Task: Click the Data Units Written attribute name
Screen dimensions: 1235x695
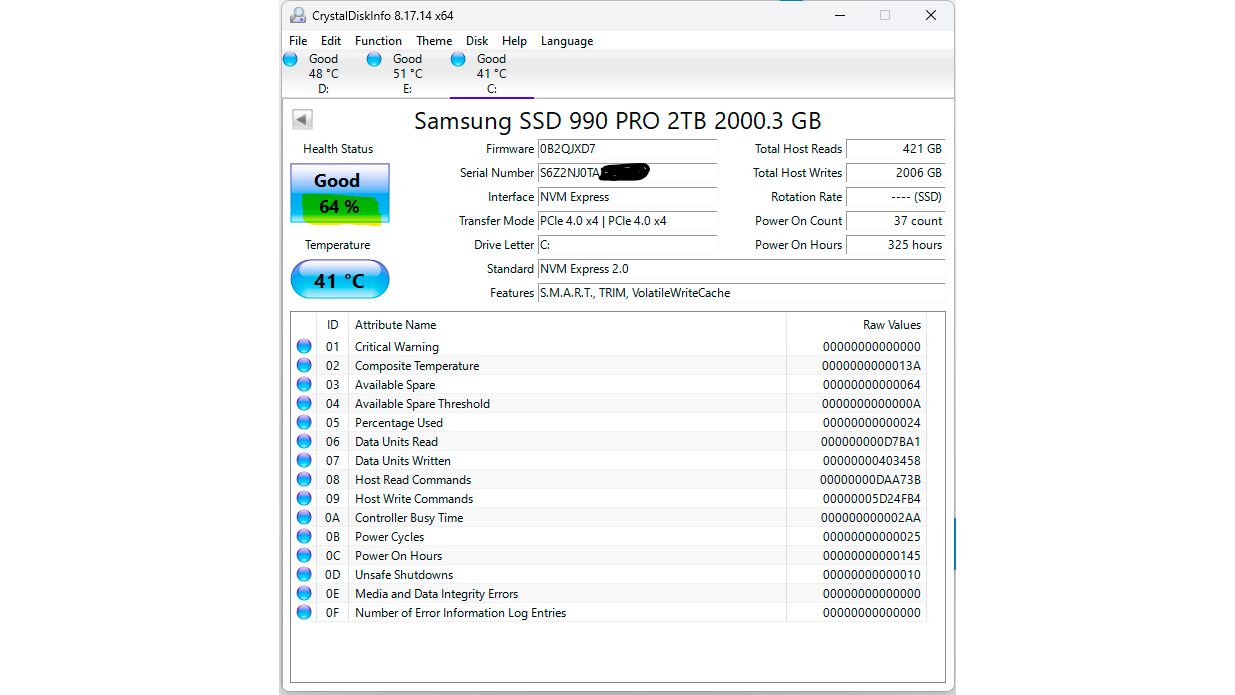Action: pyautogui.click(x=403, y=461)
